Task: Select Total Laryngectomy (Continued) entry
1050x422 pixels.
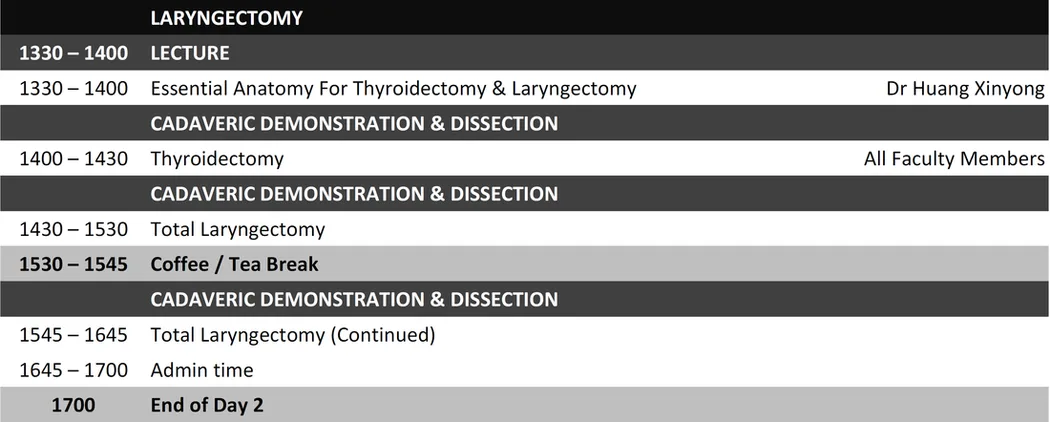Action: (x=293, y=334)
